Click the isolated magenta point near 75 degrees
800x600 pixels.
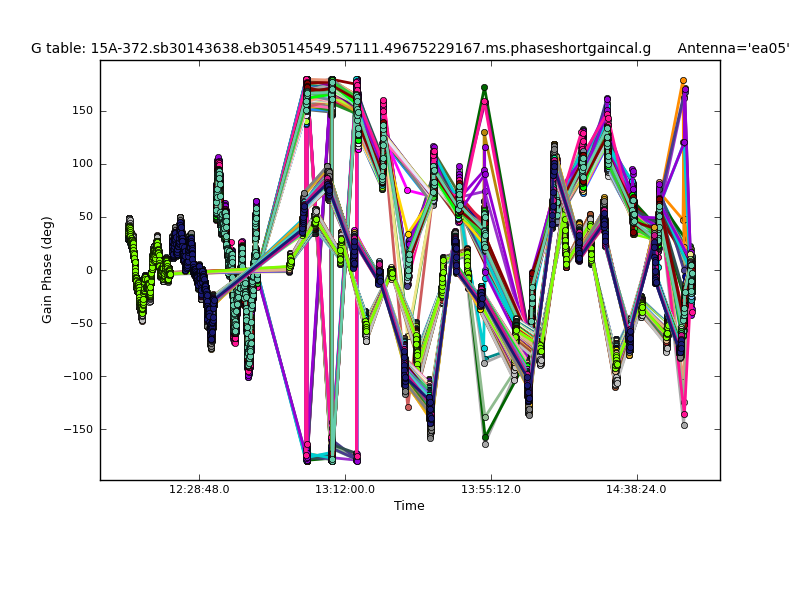point(407,190)
